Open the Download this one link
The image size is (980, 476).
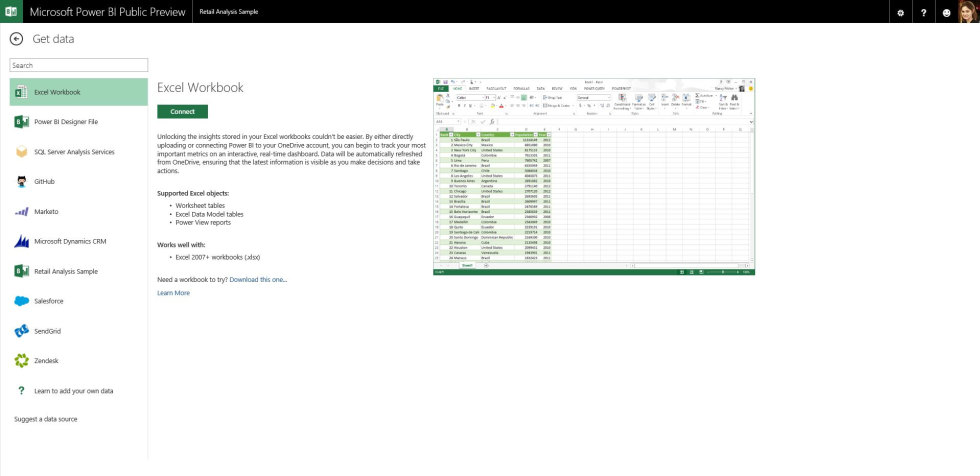[258, 279]
